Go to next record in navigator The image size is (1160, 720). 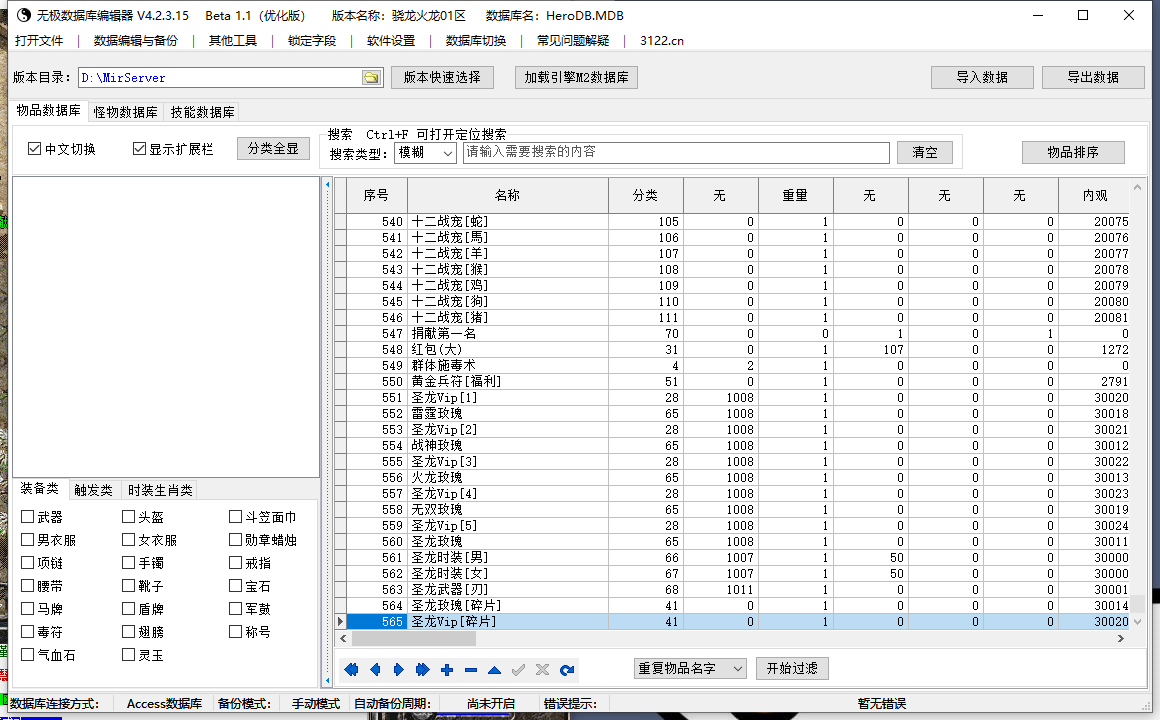coord(399,670)
